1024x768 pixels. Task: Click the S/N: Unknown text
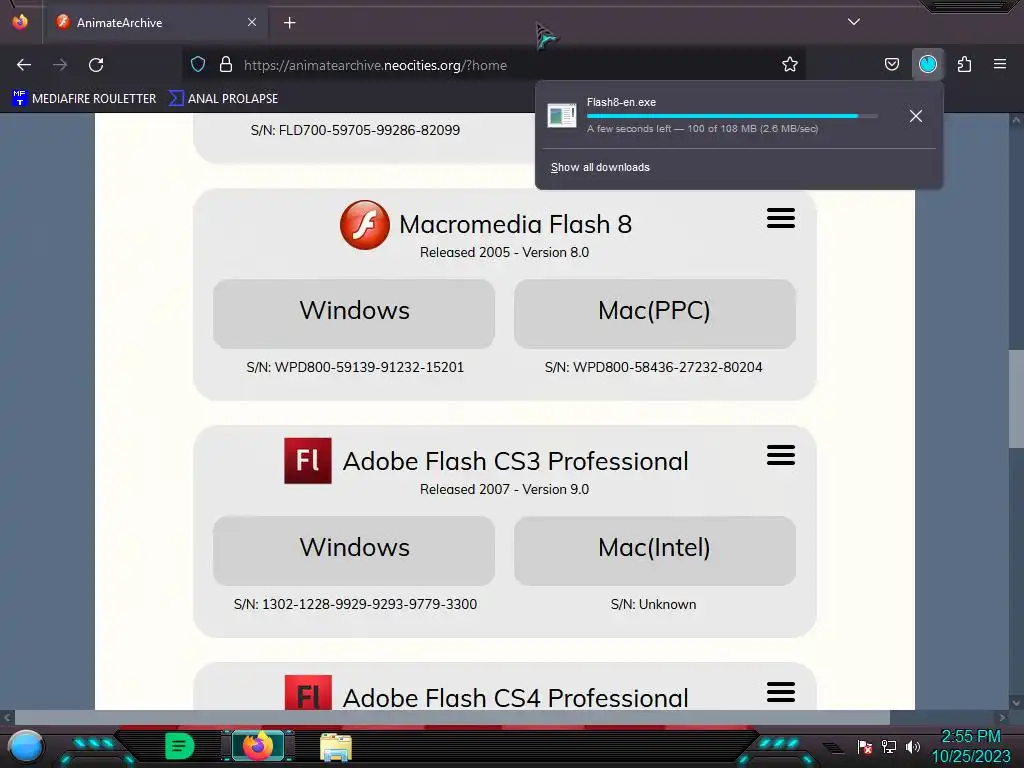653,605
